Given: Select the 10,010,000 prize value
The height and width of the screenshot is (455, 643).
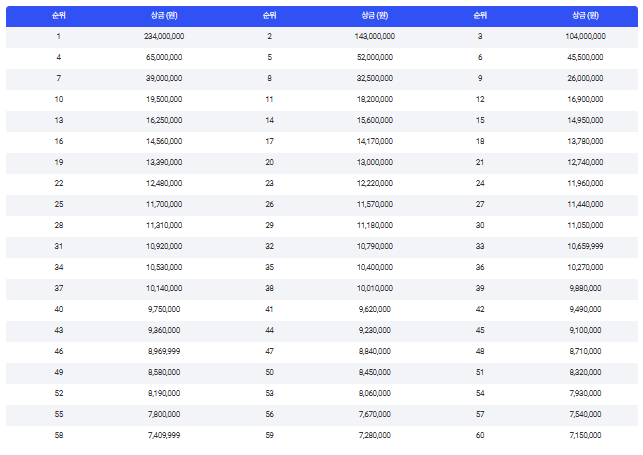Looking at the screenshot, I should 375,288.
